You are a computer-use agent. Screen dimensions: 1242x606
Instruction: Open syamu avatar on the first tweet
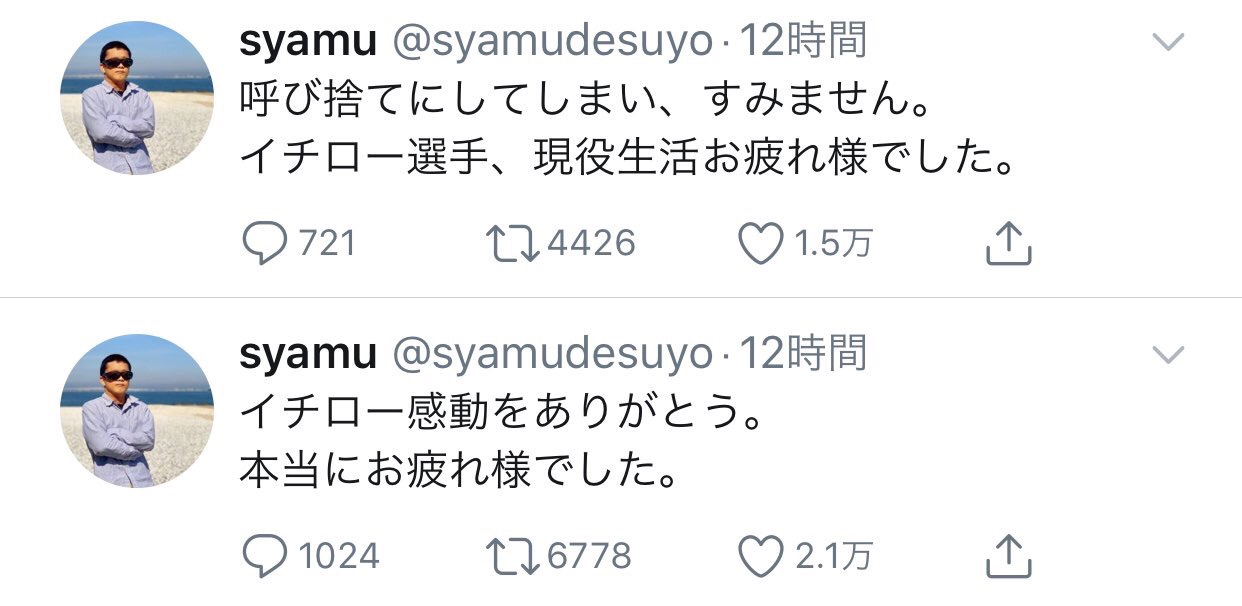[x=137, y=98]
